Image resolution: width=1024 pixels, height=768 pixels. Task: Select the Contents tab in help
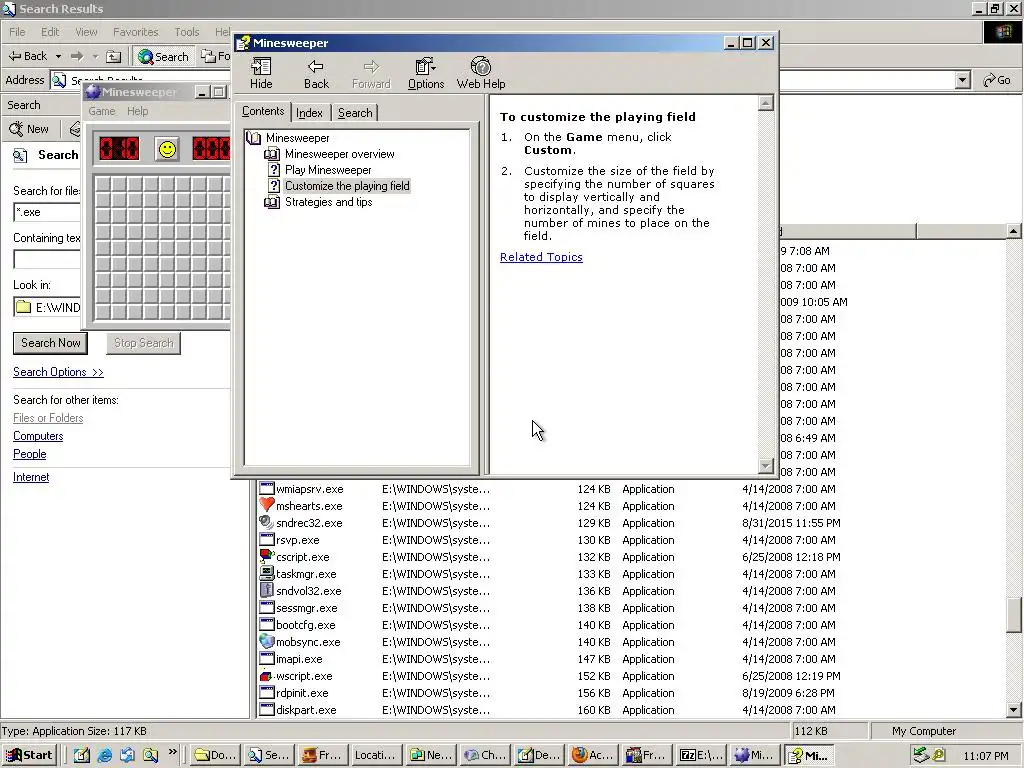pyautogui.click(x=263, y=111)
